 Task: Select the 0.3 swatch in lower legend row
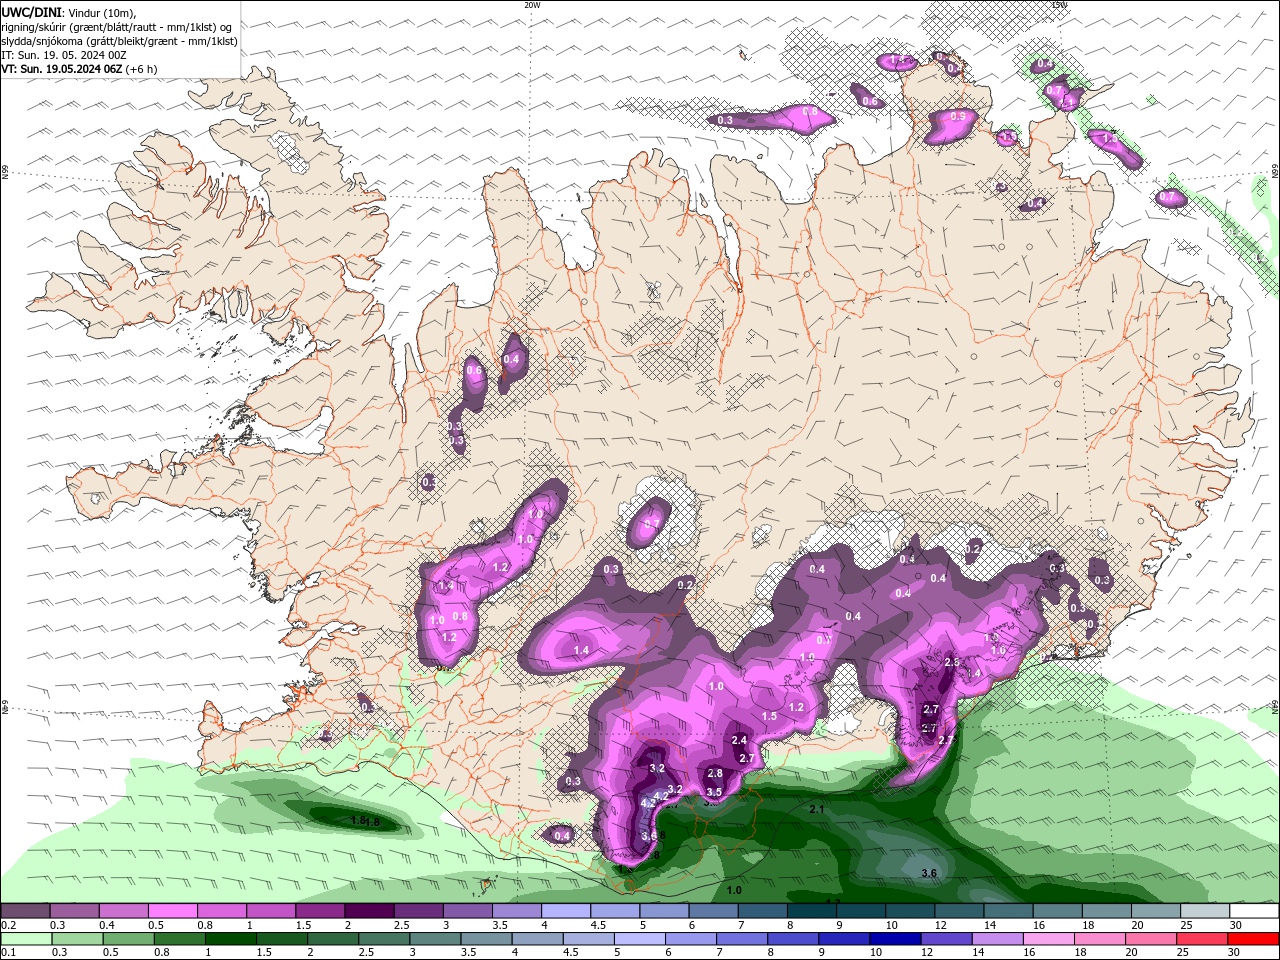[x=78, y=939]
